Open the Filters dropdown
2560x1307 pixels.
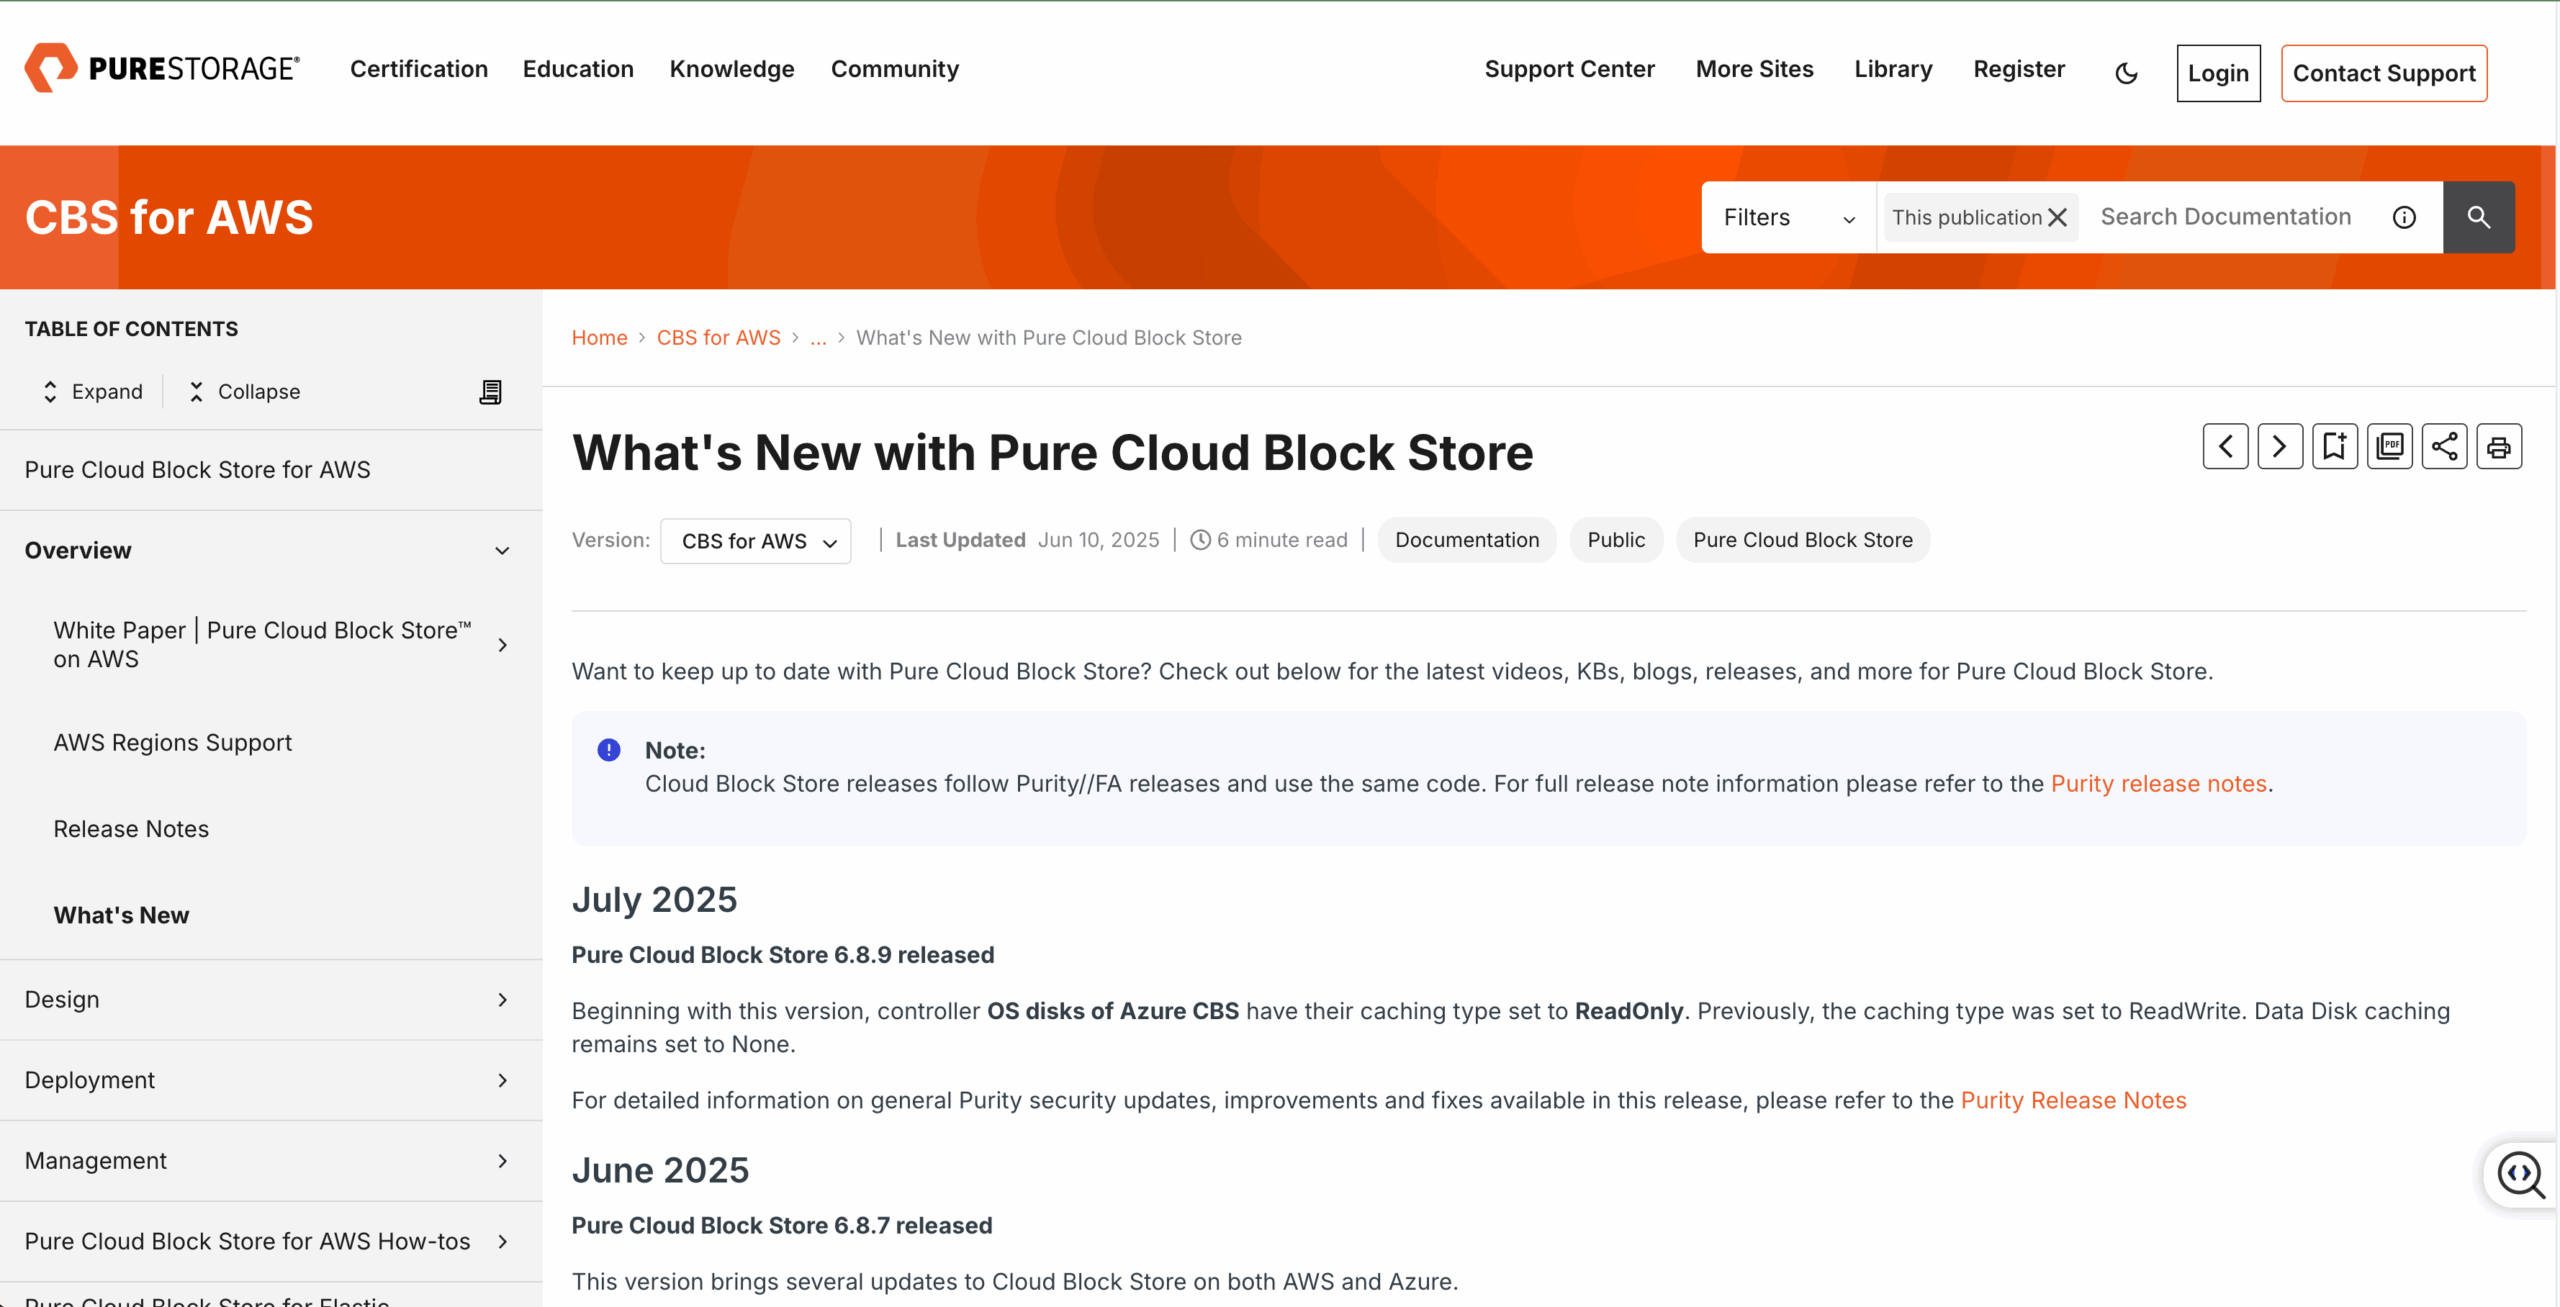coord(1788,217)
